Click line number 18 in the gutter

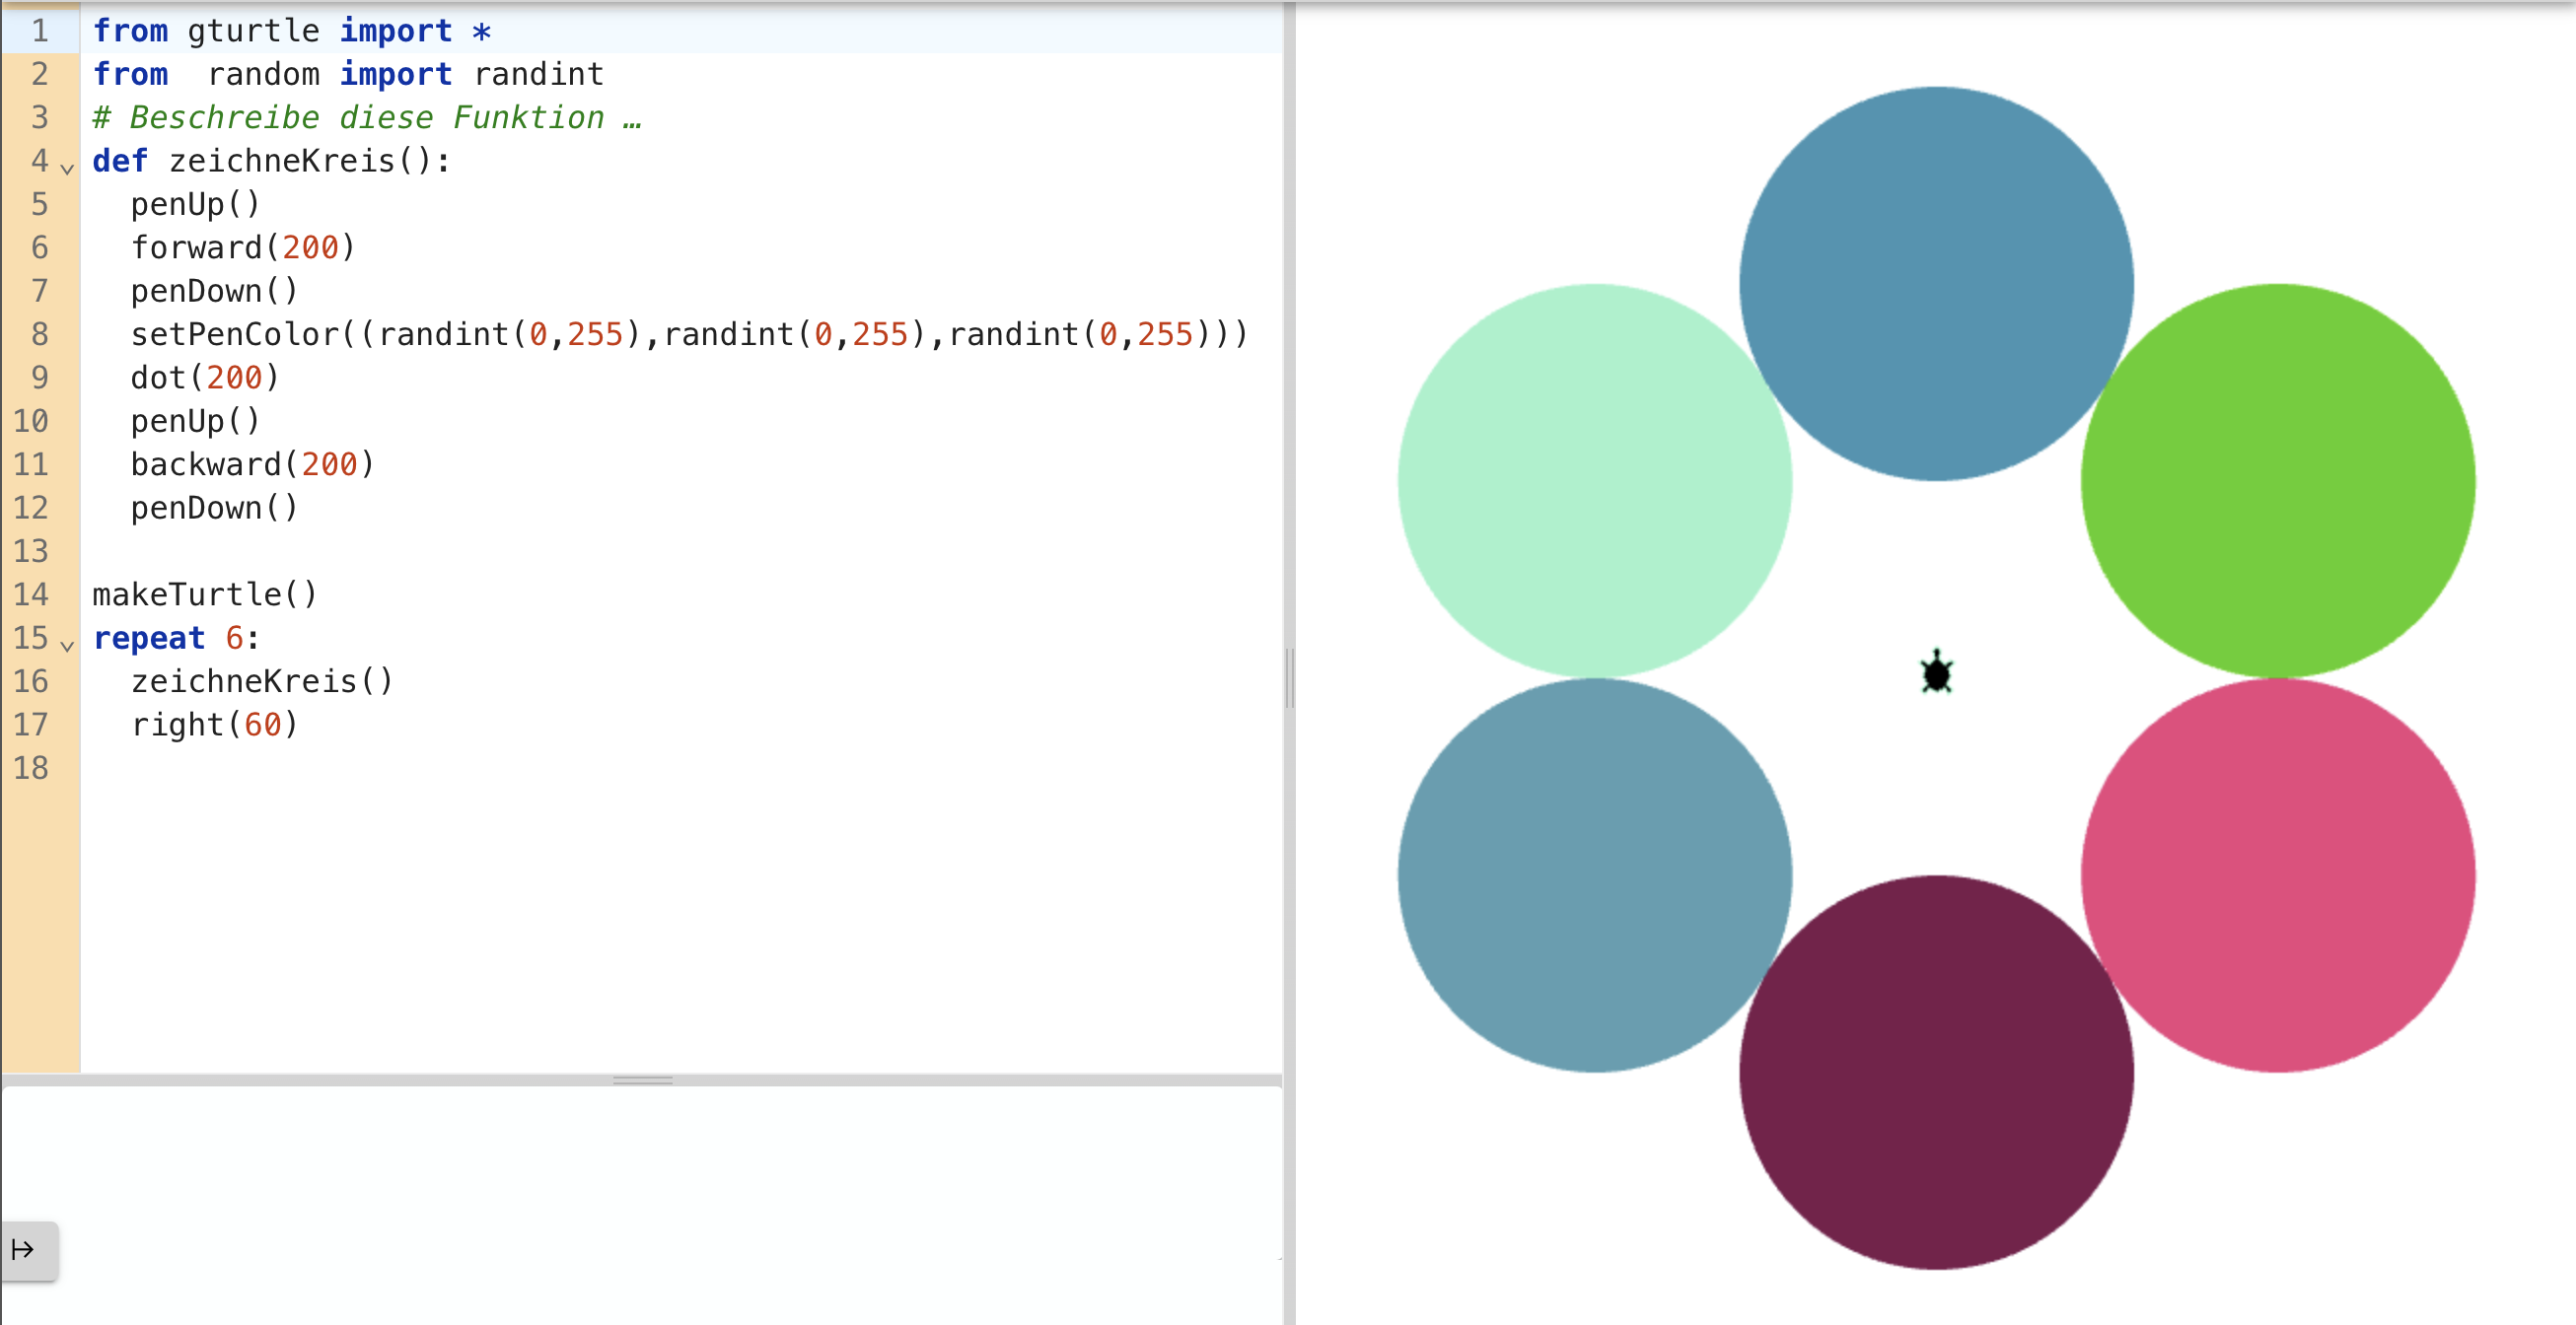[x=31, y=768]
